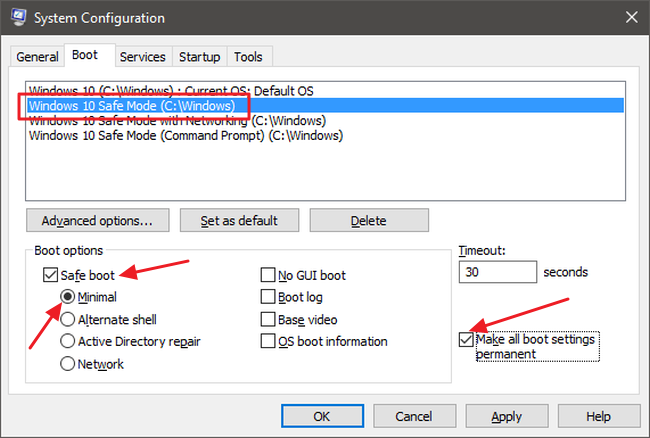The width and height of the screenshot is (650, 438).
Task: Turn on Boot log checkbox
Action: (x=268, y=297)
